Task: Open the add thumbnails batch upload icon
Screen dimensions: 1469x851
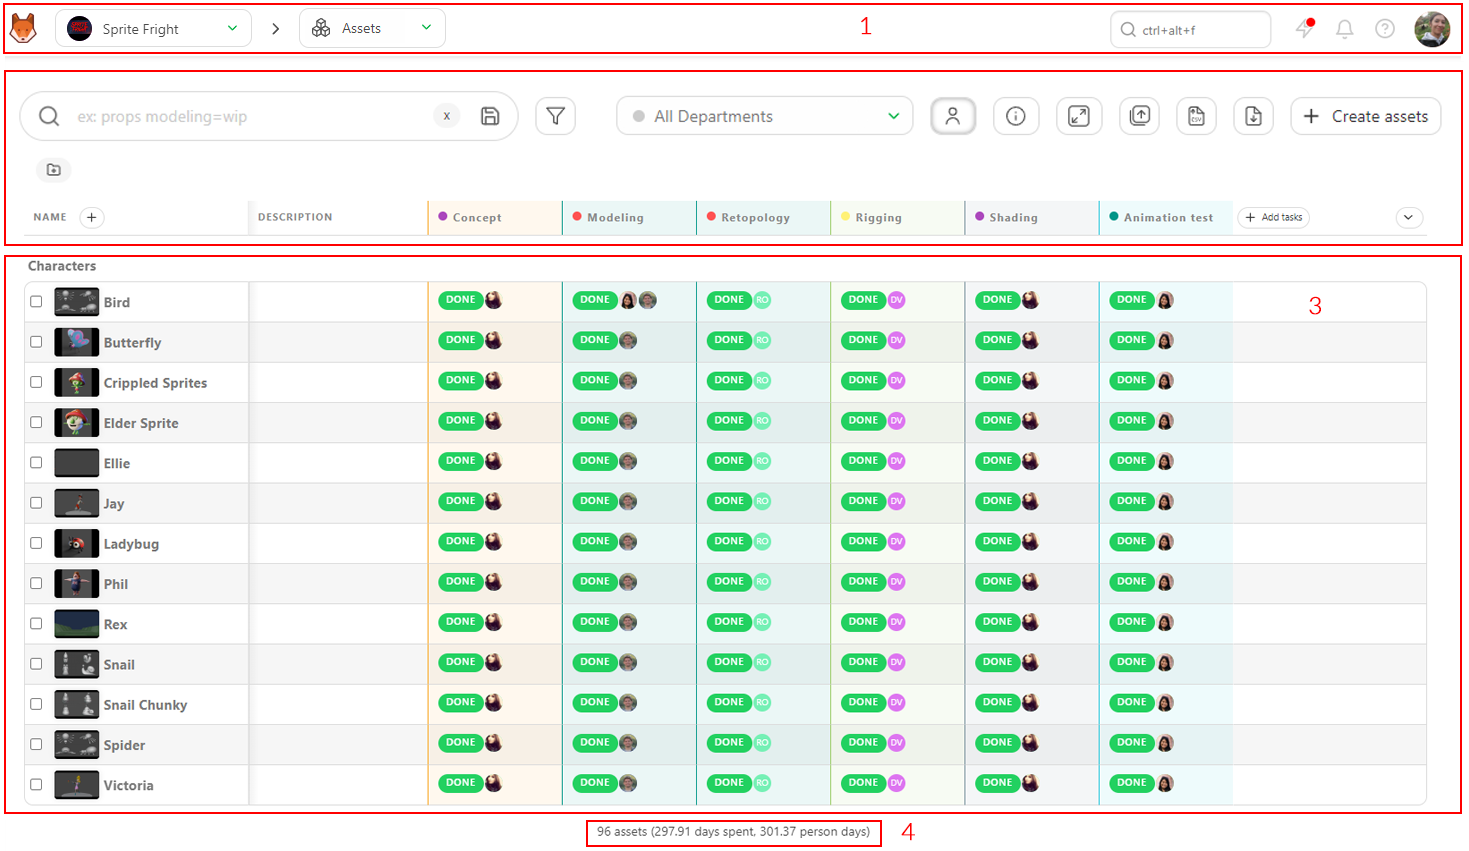Action: 1140,116
